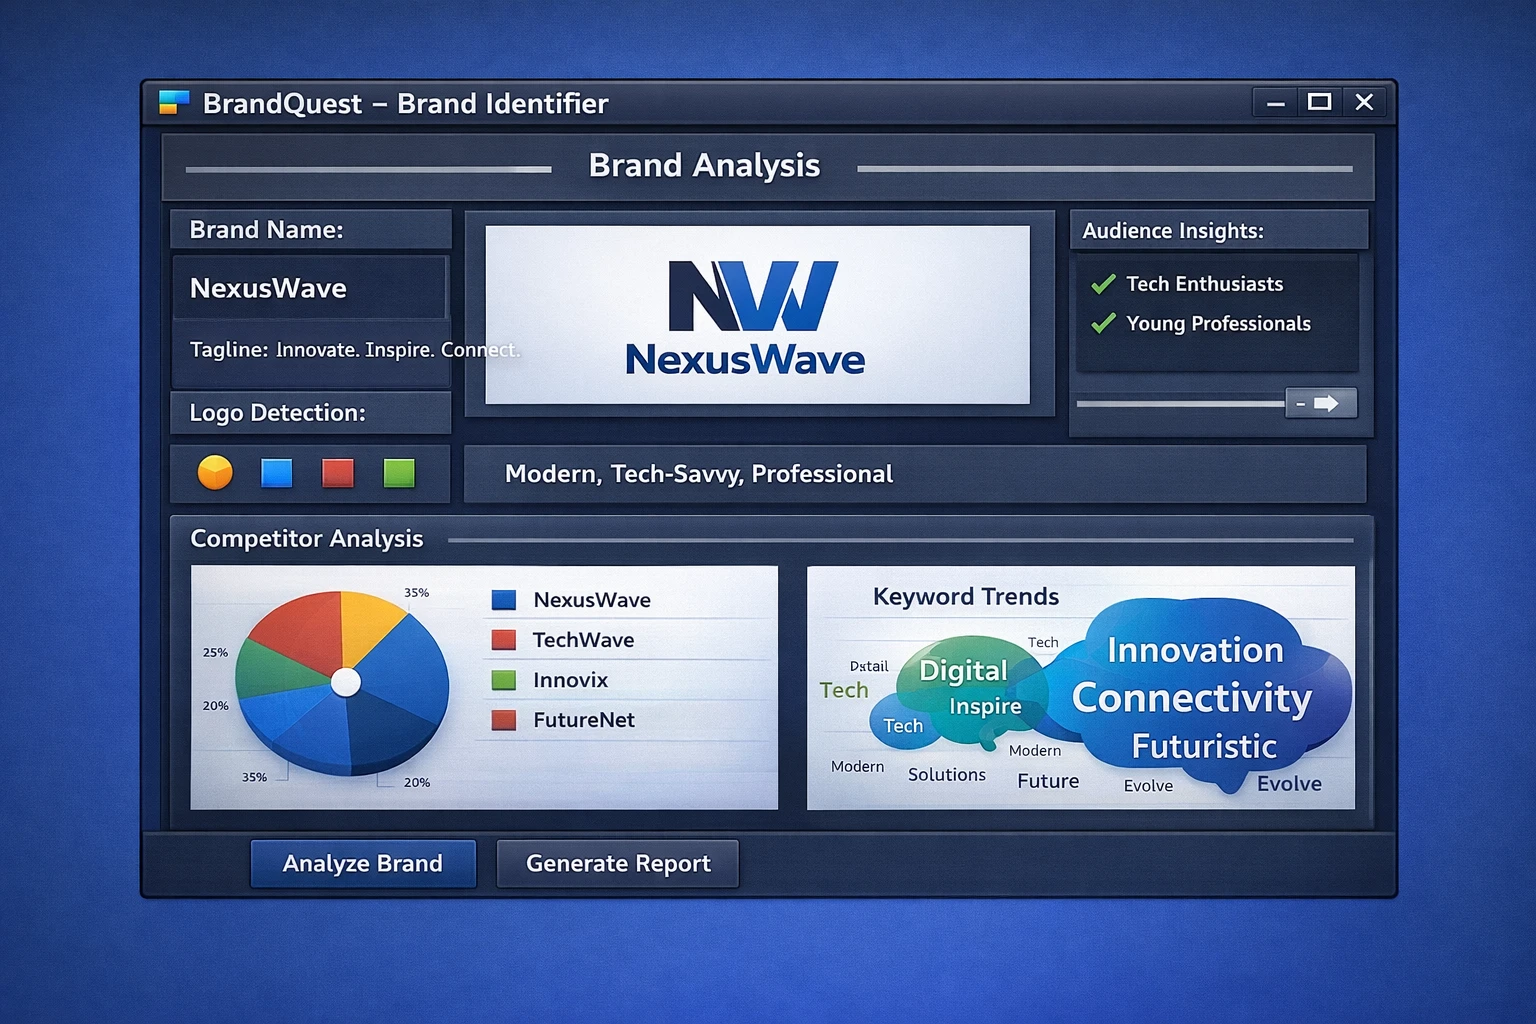Toggle the Tech Enthusiasts checkmark
This screenshot has width=1536, height=1024.
[x=1103, y=285]
